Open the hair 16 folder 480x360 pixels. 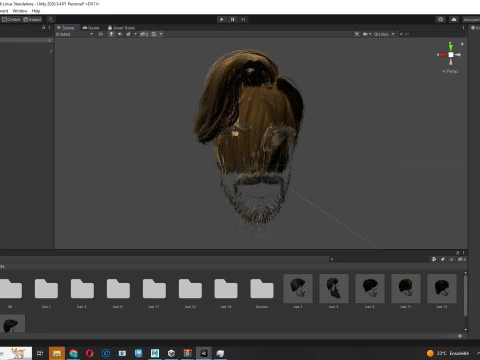[x=226, y=289]
